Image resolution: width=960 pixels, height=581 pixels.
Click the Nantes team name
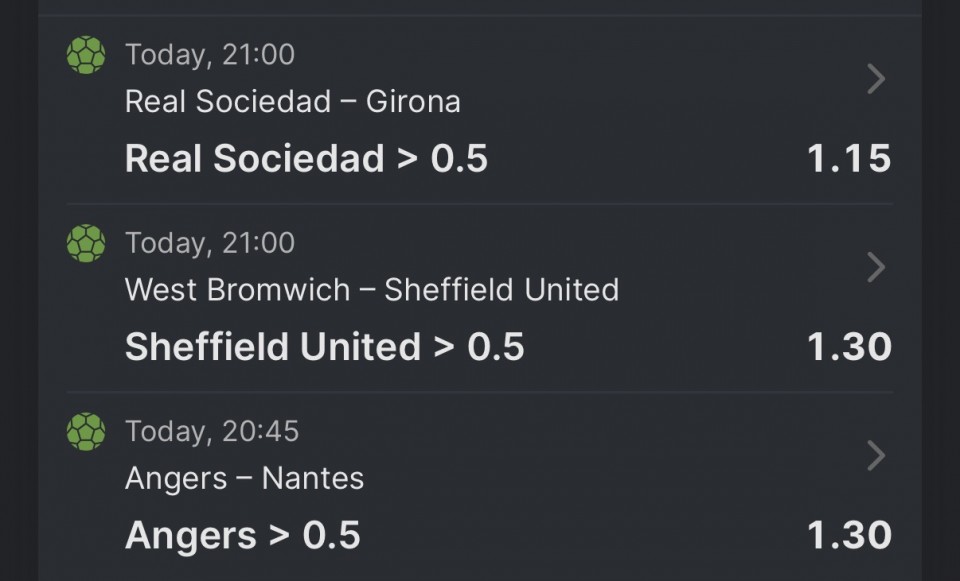pyautogui.click(x=313, y=478)
